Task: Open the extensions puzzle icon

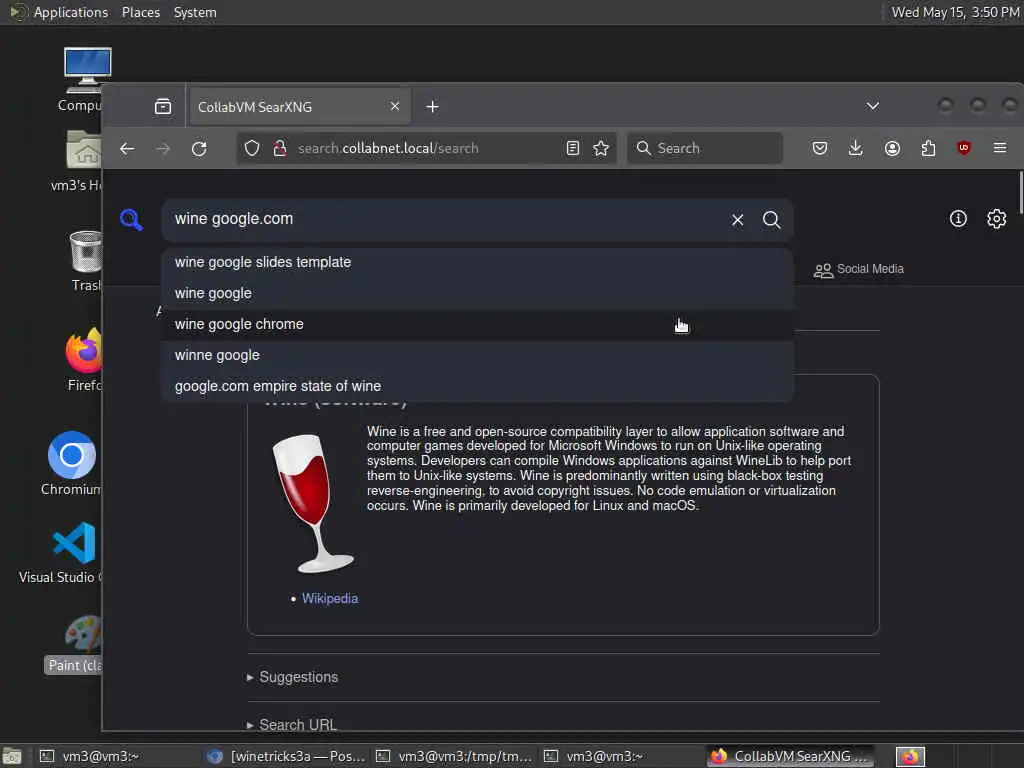Action: (x=928, y=148)
